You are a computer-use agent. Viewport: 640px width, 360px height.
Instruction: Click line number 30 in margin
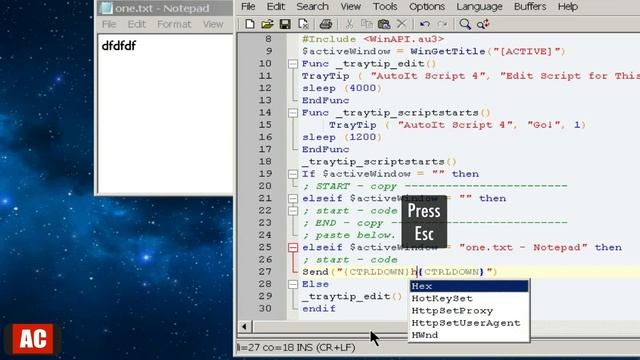[265, 309]
